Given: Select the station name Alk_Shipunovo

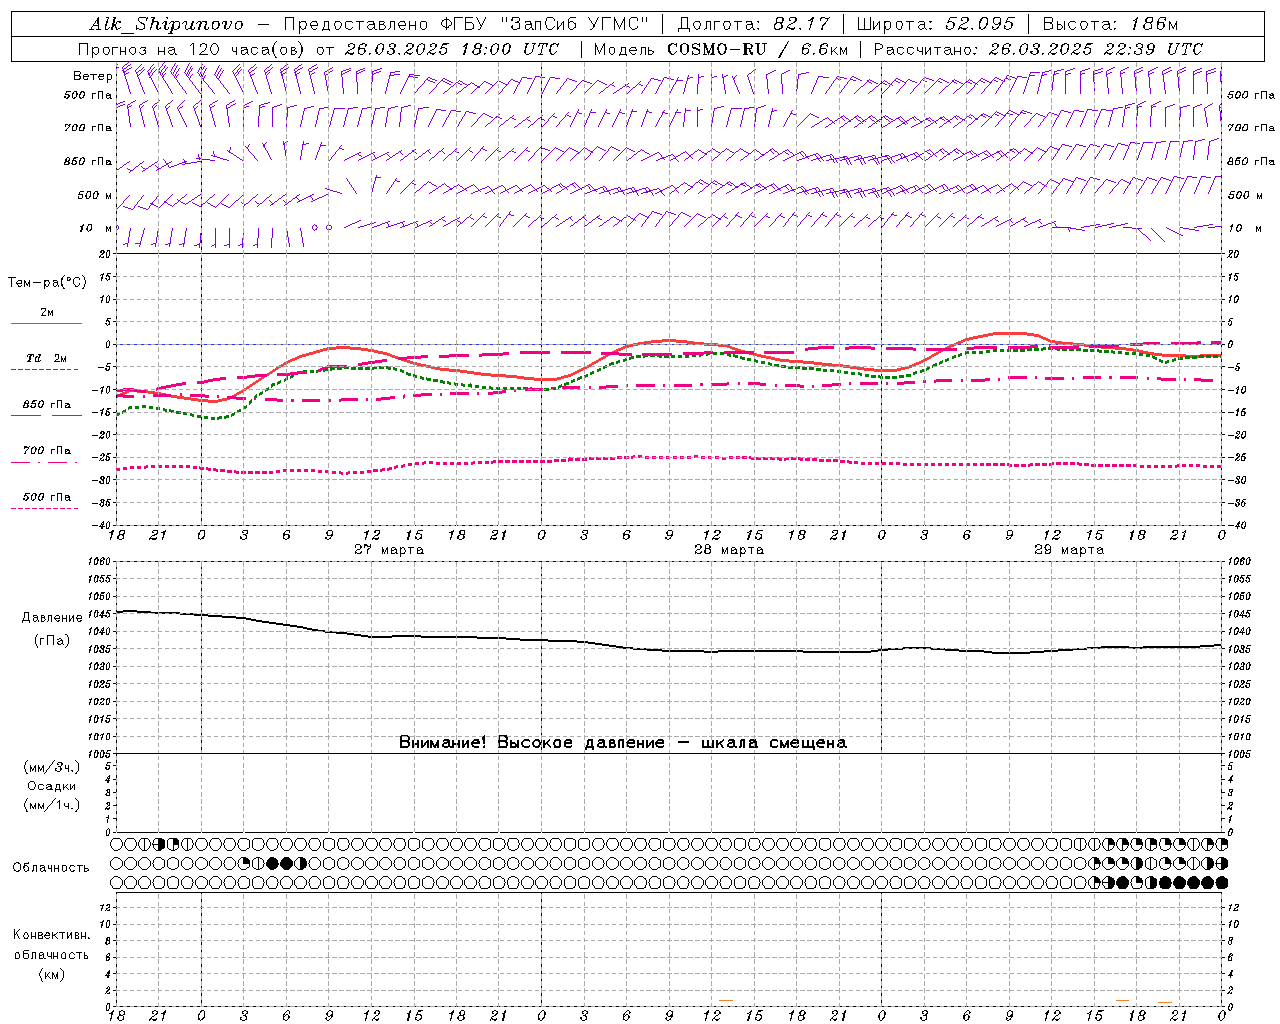Looking at the screenshot, I should click(166, 24).
